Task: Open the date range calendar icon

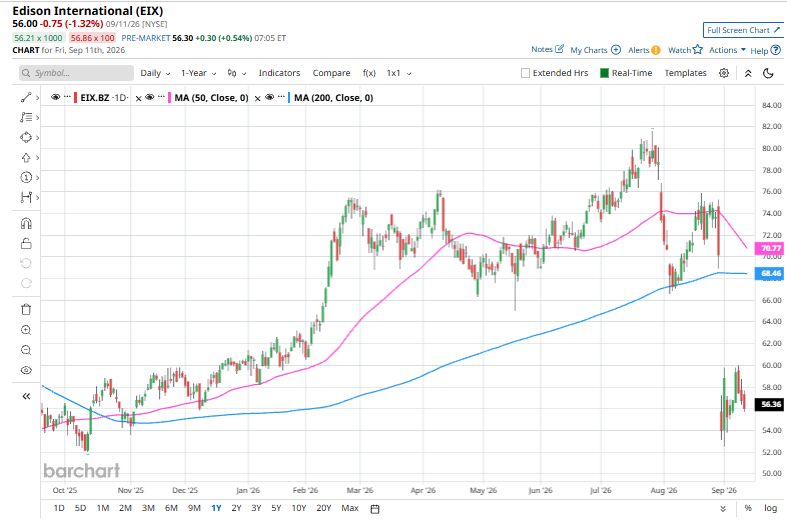Action: (x=374, y=508)
